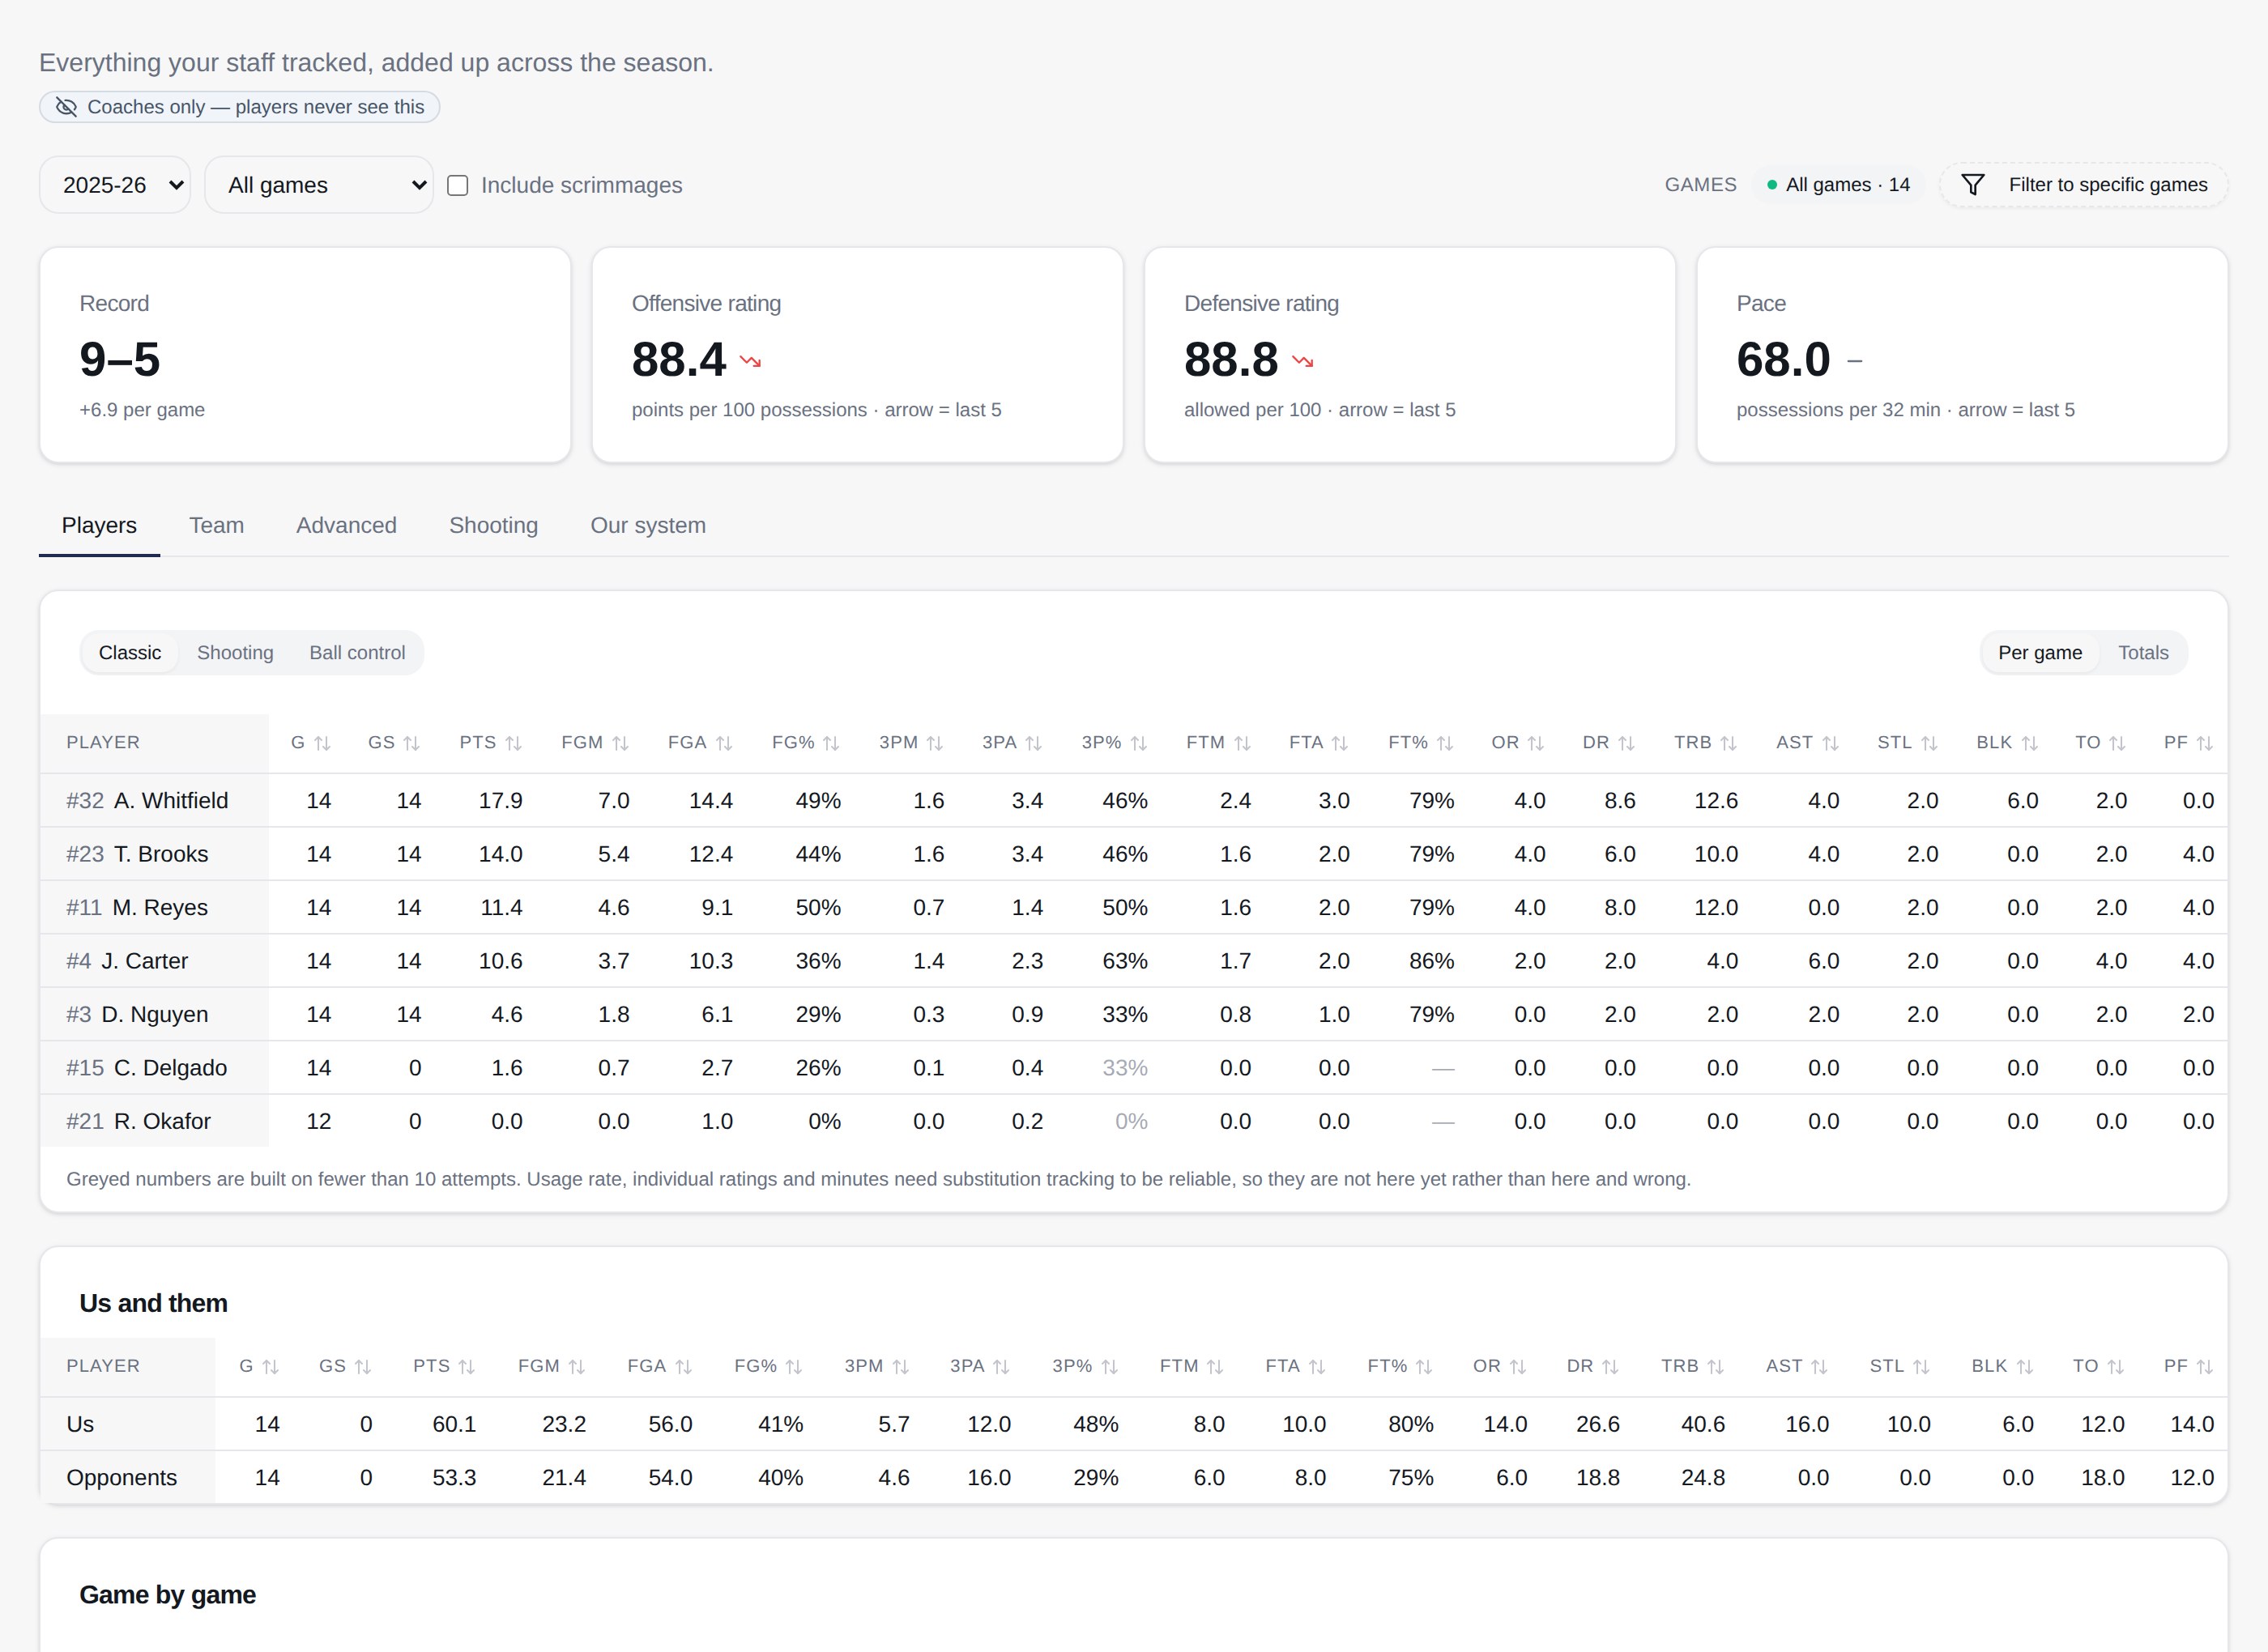Open player #11 M. Reyes row

[1134, 908]
